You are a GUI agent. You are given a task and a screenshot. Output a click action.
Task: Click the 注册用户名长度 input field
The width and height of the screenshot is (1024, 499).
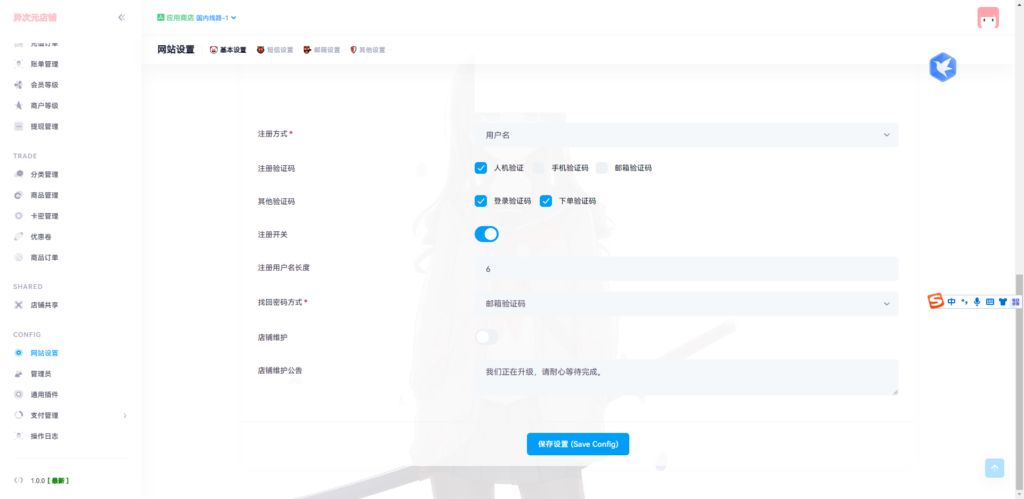(686, 269)
